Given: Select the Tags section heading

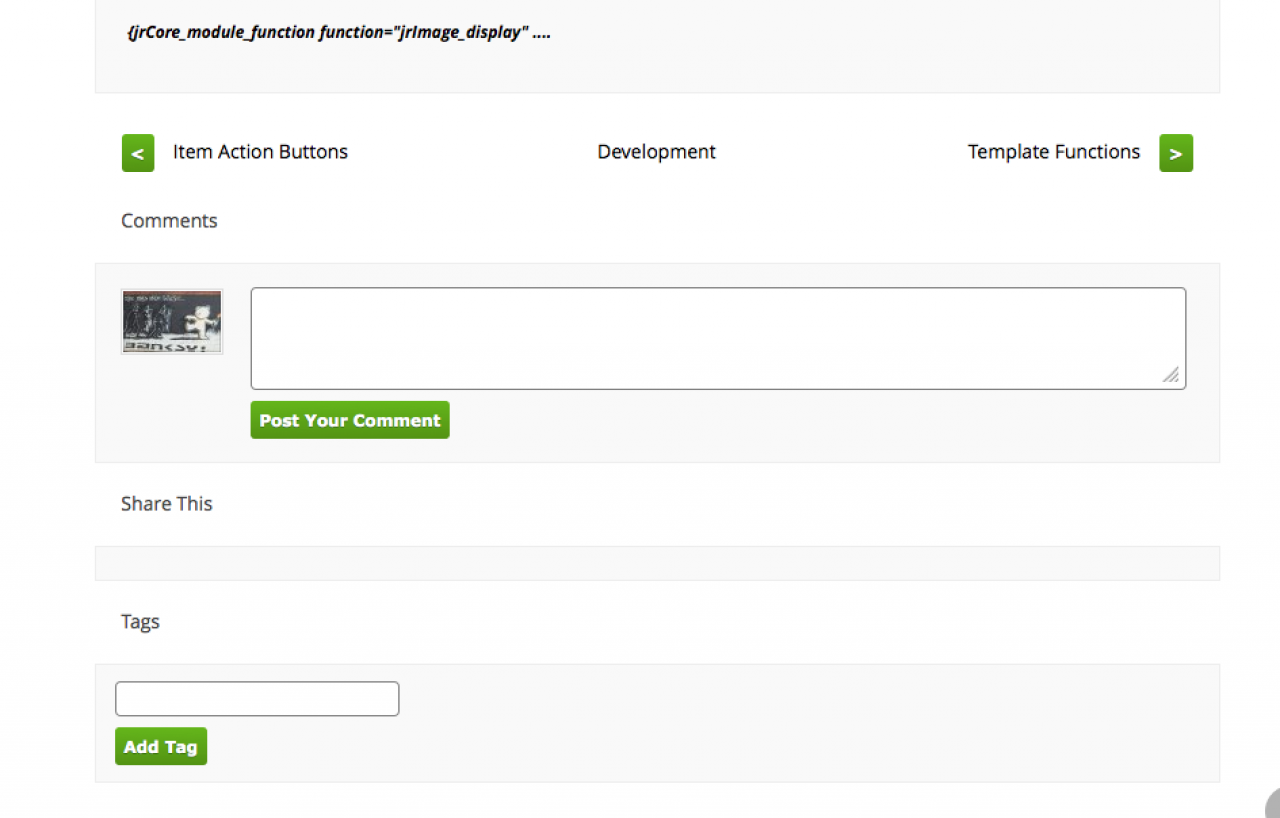Looking at the screenshot, I should point(140,622).
